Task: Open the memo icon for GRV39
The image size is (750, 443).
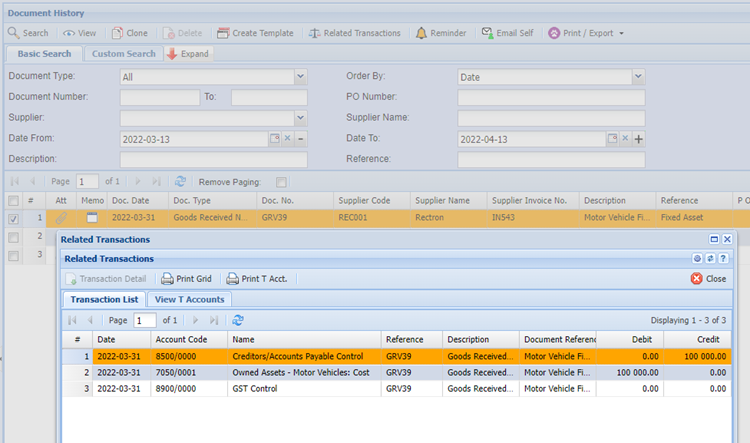Action: pos(92,217)
